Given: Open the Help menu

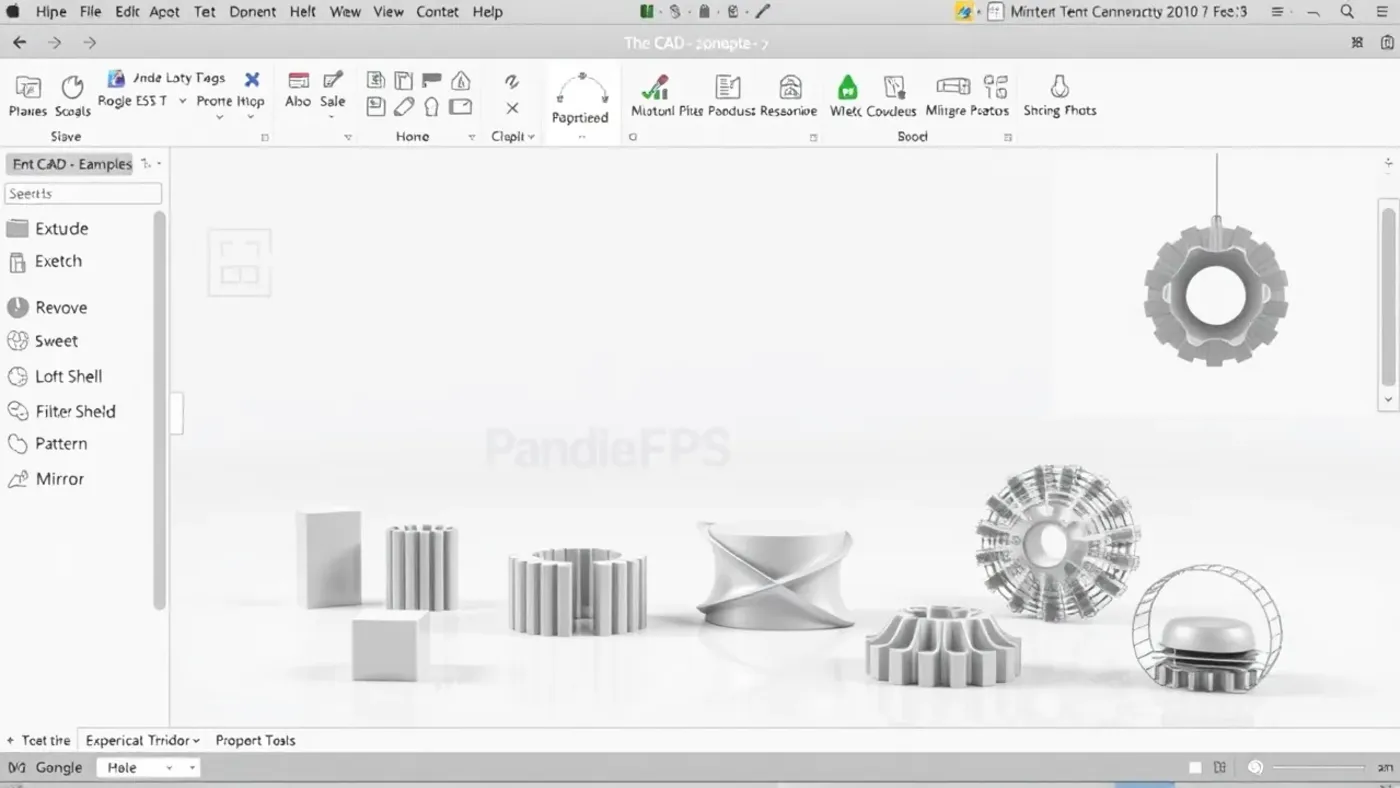Looking at the screenshot, I should [487, 12].
